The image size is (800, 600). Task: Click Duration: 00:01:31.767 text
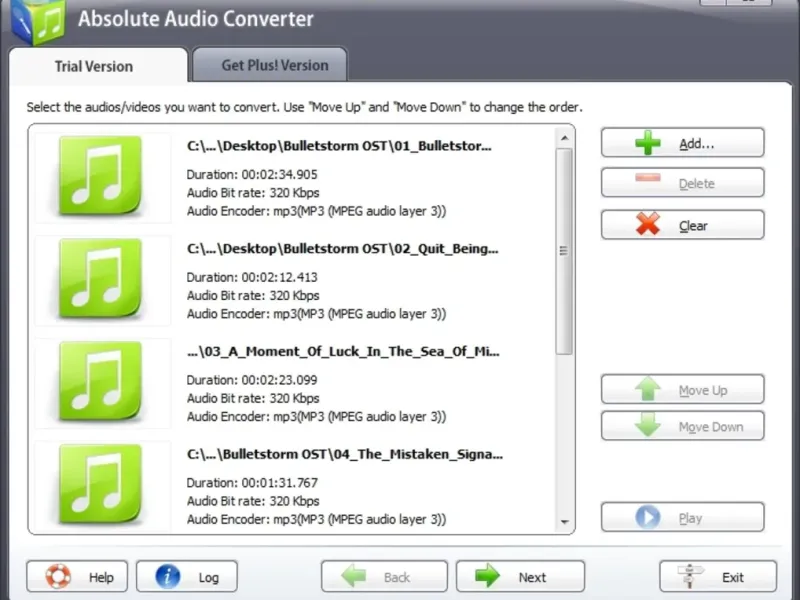[252, 483]
